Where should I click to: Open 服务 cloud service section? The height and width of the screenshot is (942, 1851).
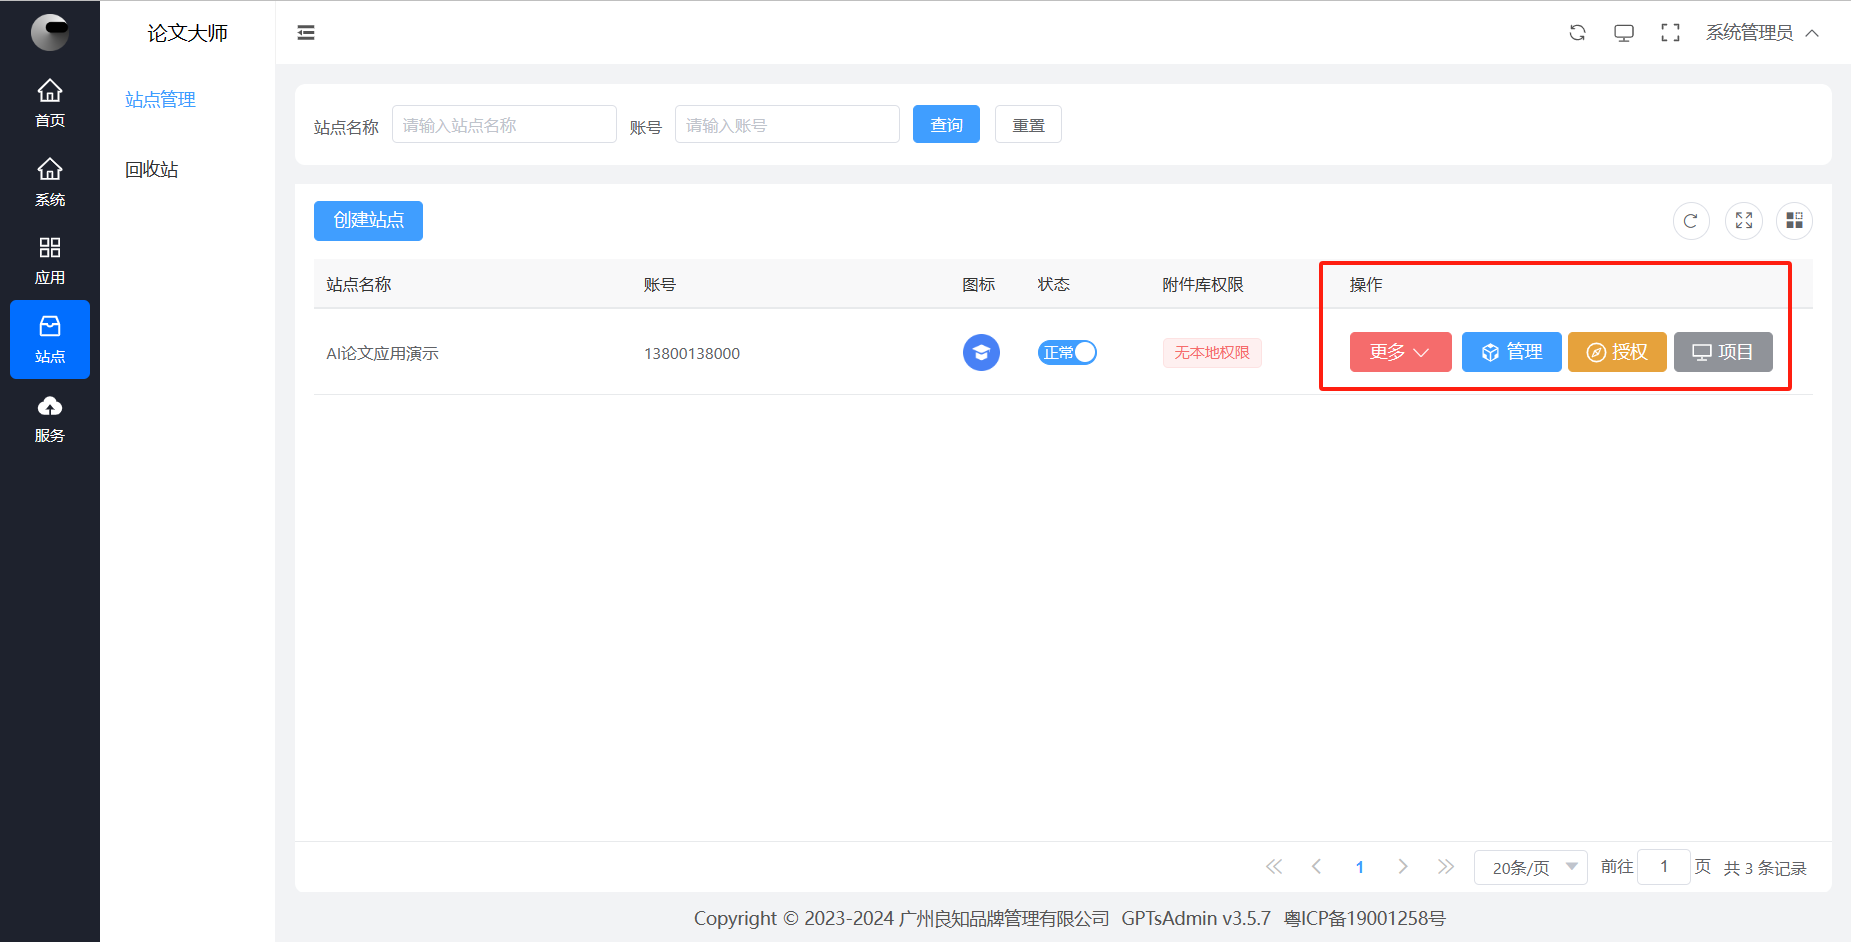(x=50, y=419)
